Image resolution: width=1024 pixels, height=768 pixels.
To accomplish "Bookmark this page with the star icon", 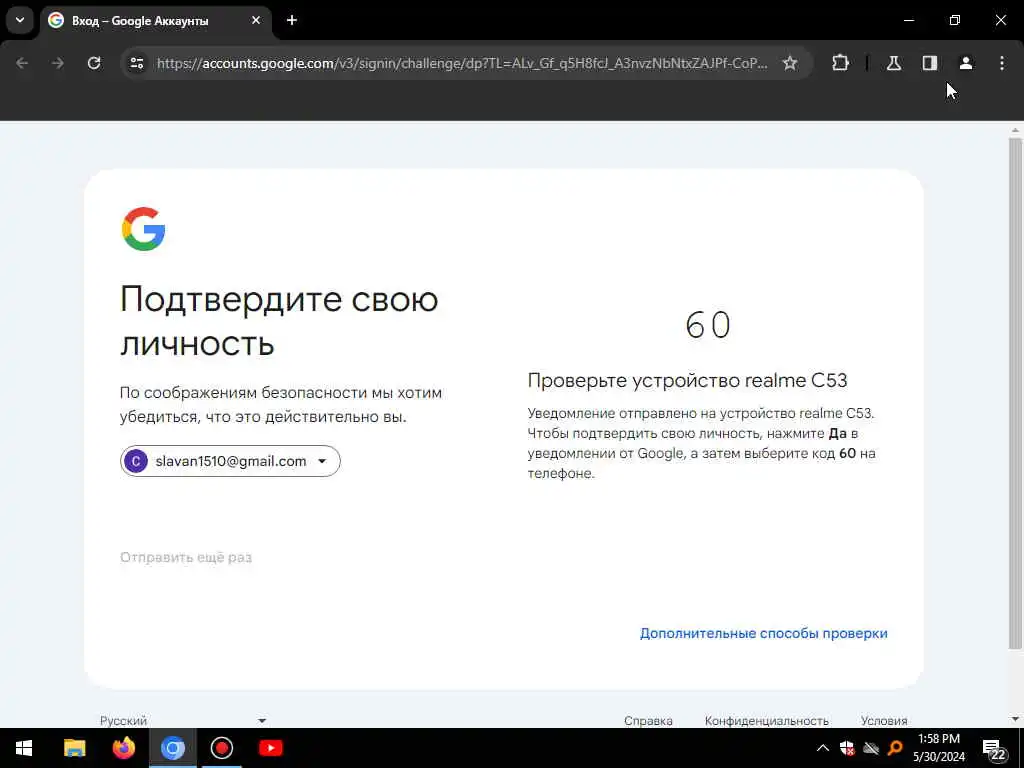I will pyautogui.click(x=790, y=63).
